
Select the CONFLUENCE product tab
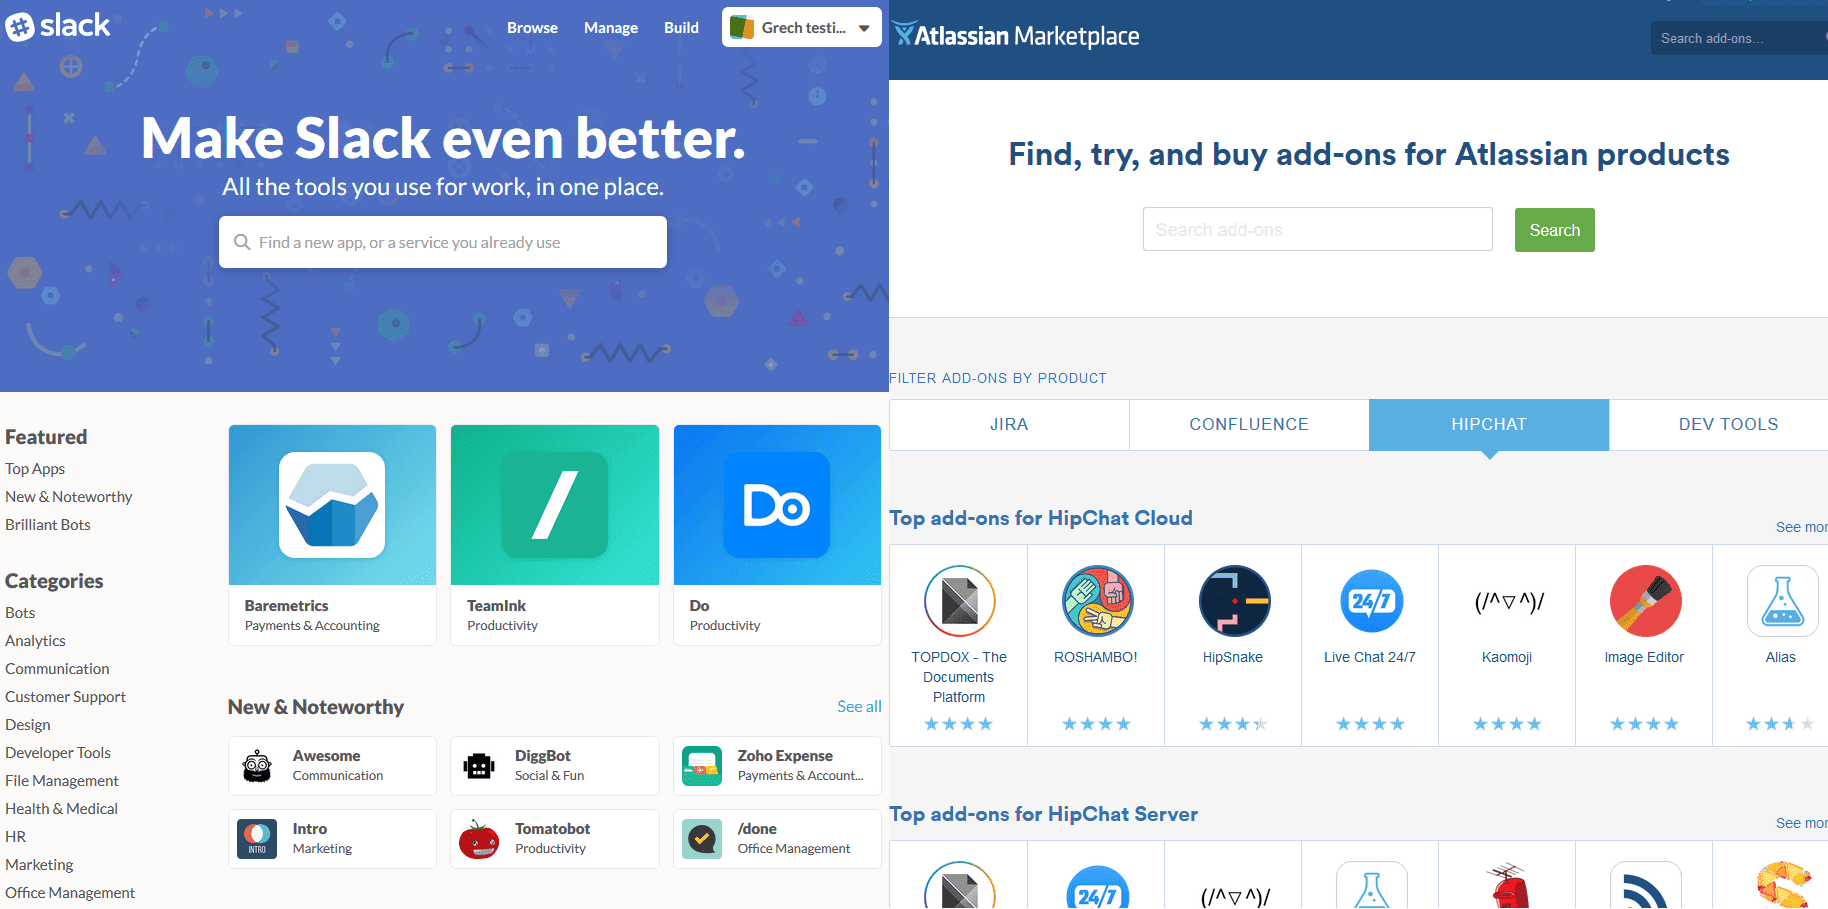point(1249,424)
